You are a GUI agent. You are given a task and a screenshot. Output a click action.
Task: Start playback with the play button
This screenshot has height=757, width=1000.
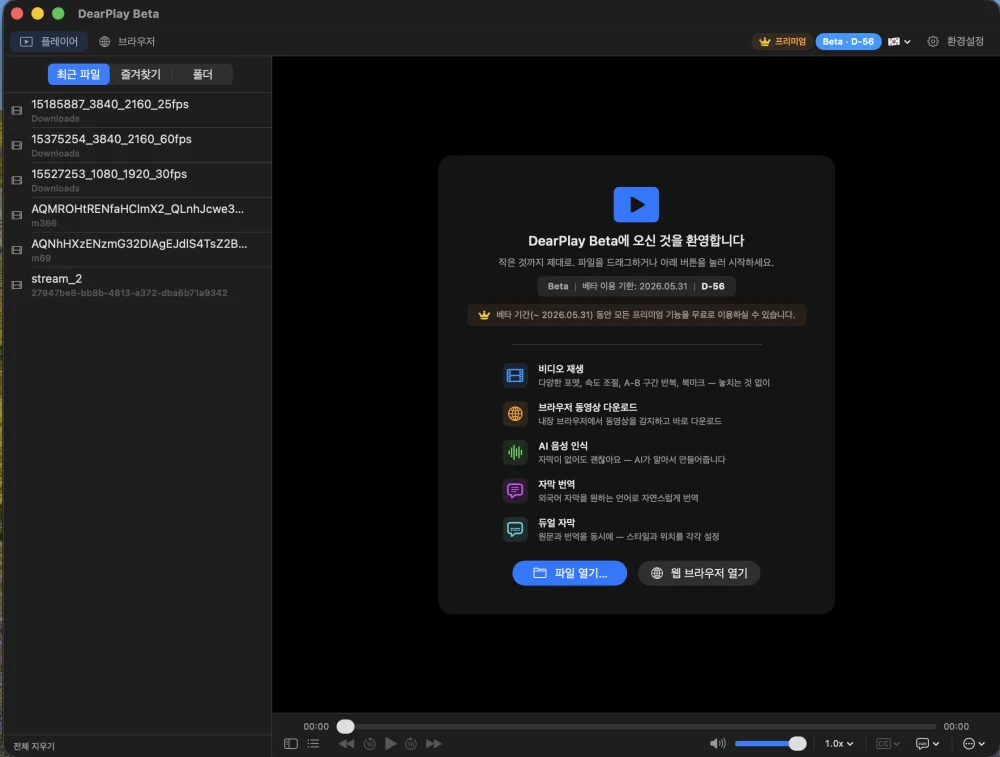click(390, 744)
